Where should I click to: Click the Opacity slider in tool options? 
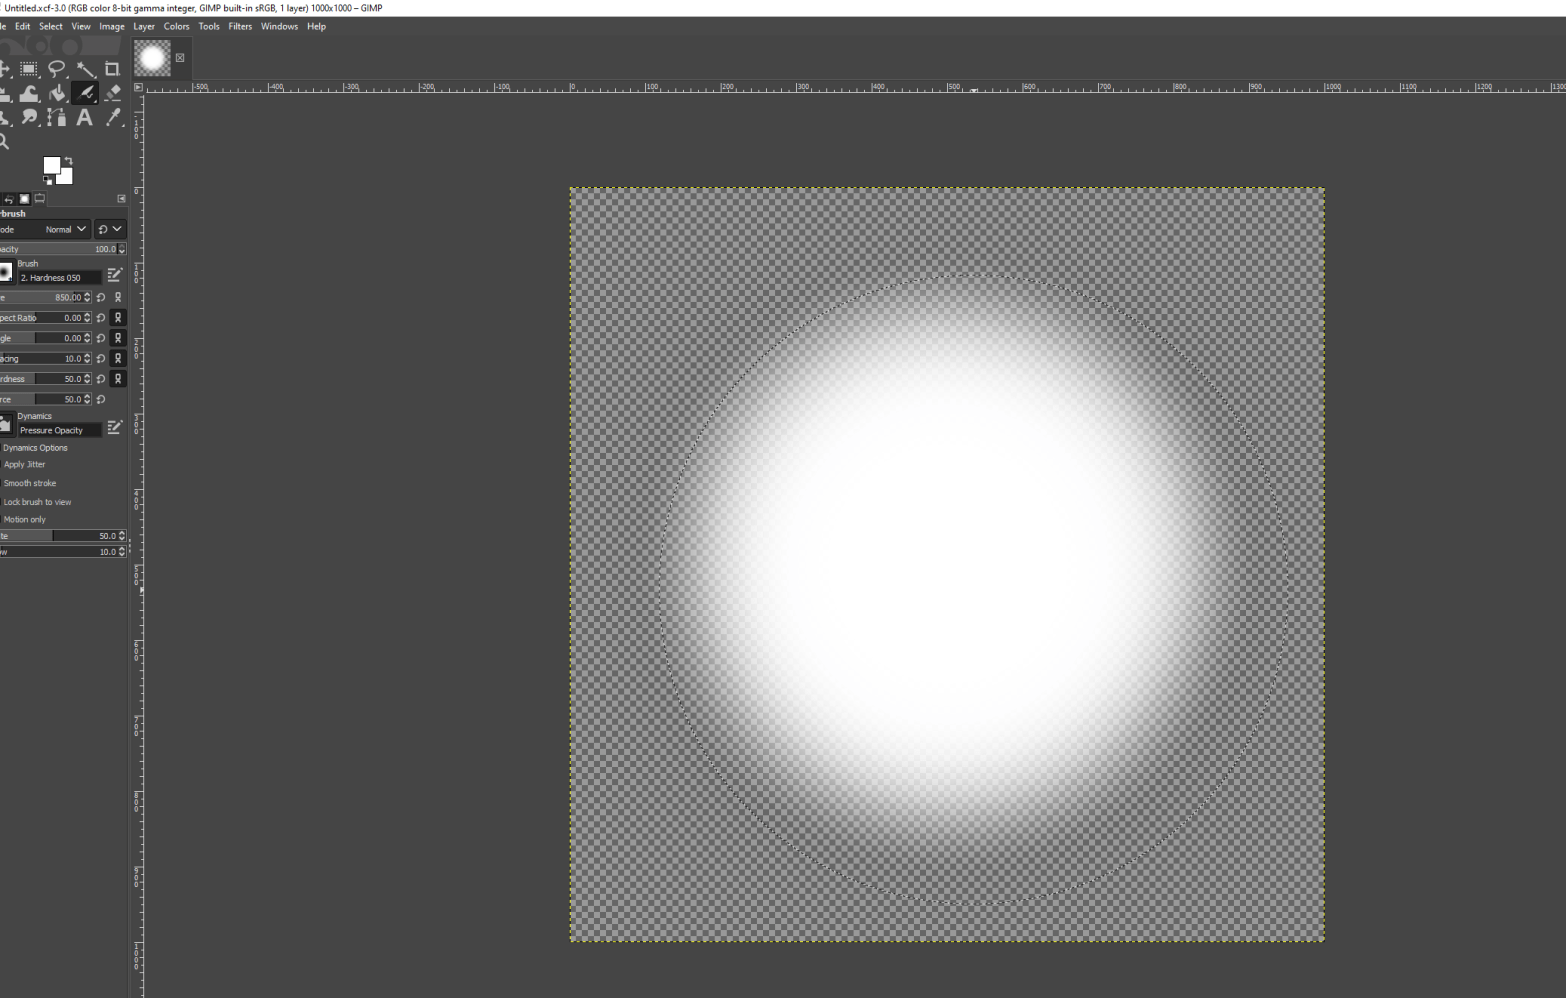[x=58, y=249]
